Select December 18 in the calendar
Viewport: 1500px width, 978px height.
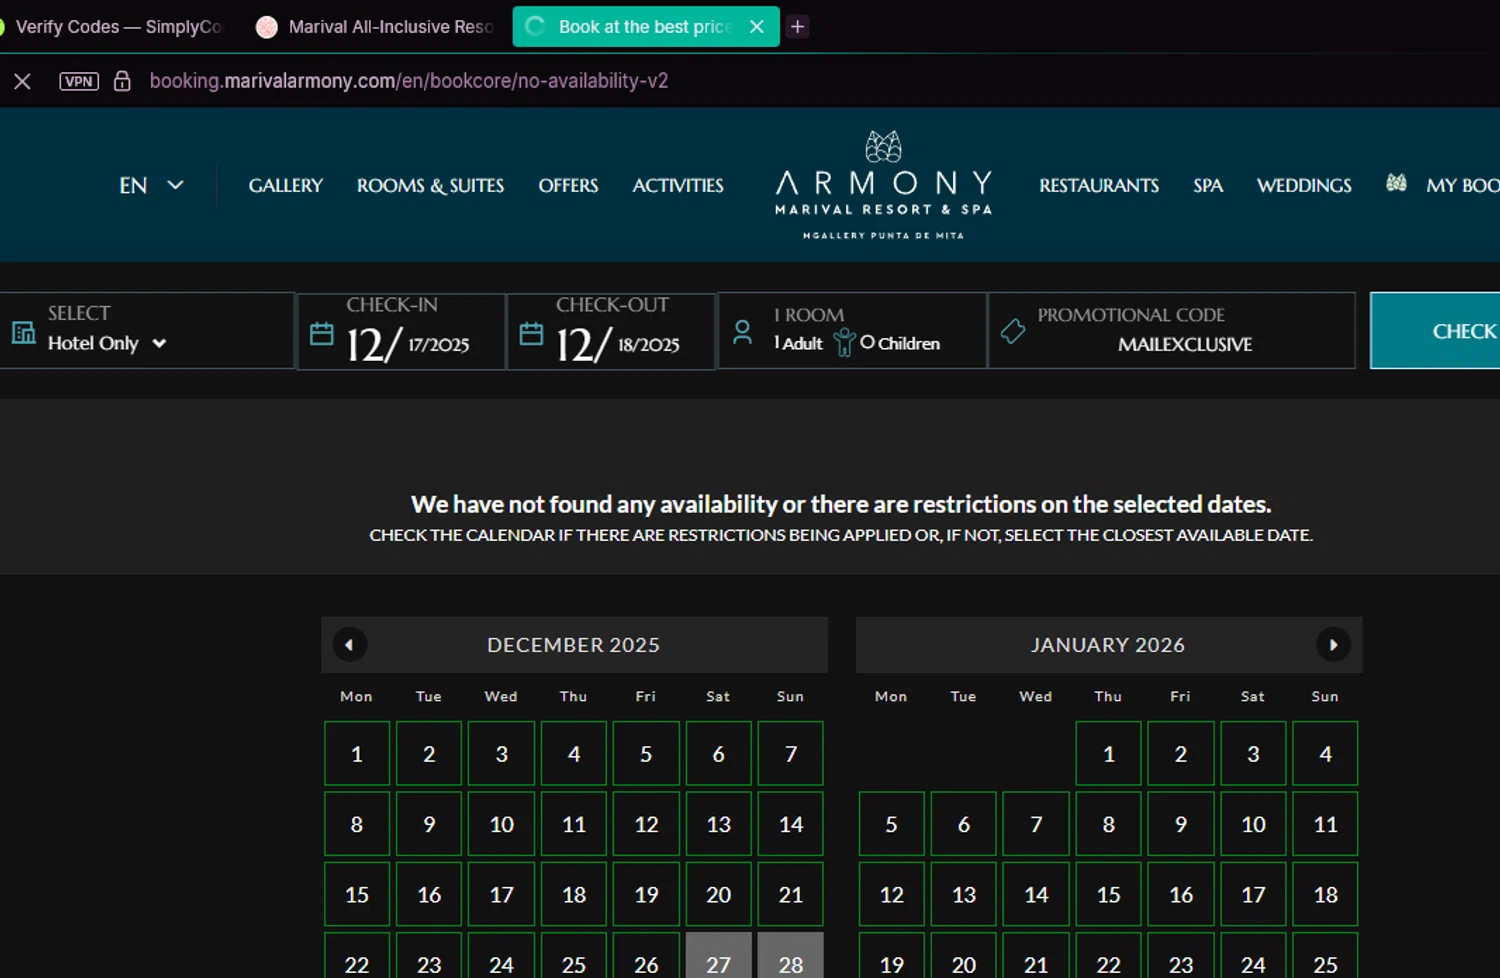click(574, 894)
